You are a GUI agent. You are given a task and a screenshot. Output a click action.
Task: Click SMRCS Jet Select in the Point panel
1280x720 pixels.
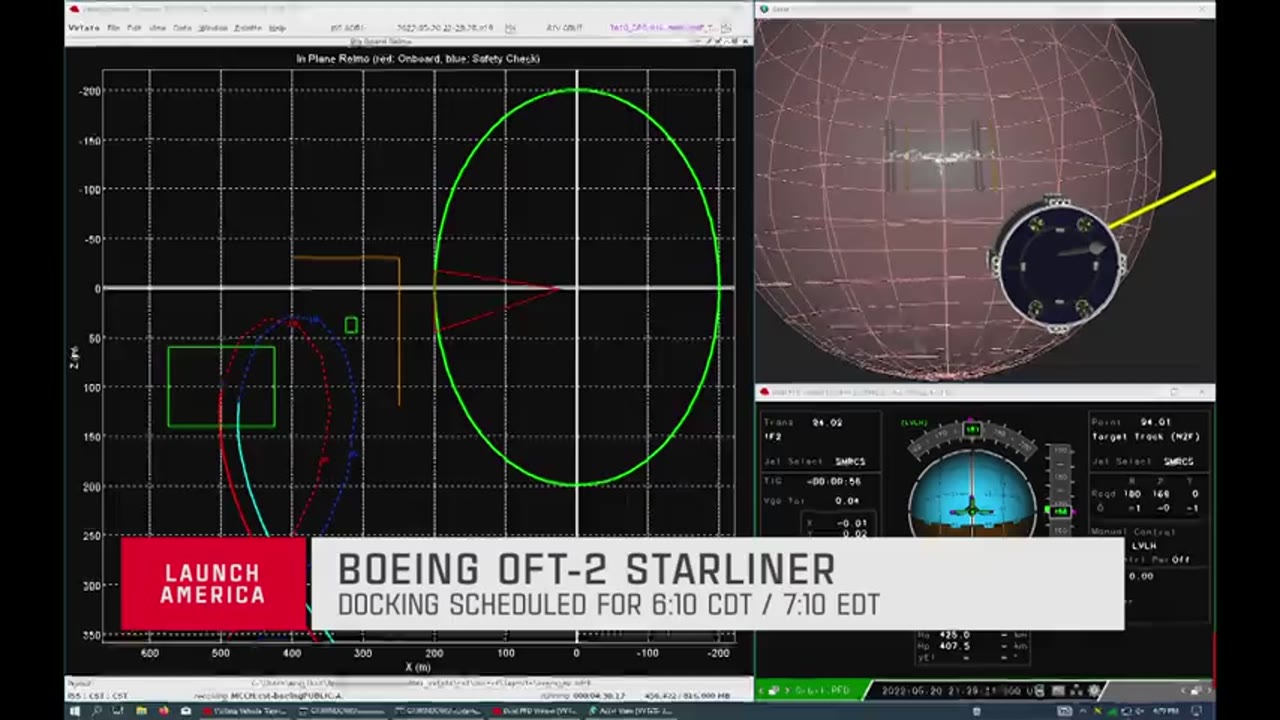click(1178, 462)
